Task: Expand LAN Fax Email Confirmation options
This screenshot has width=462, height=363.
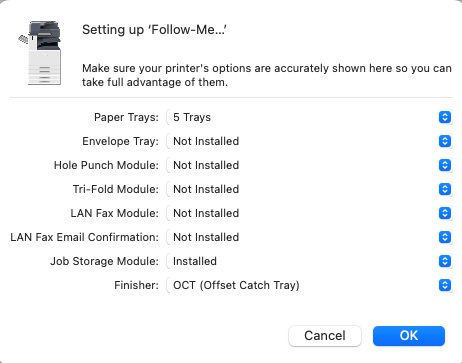Action: click(x=309, y=237)
